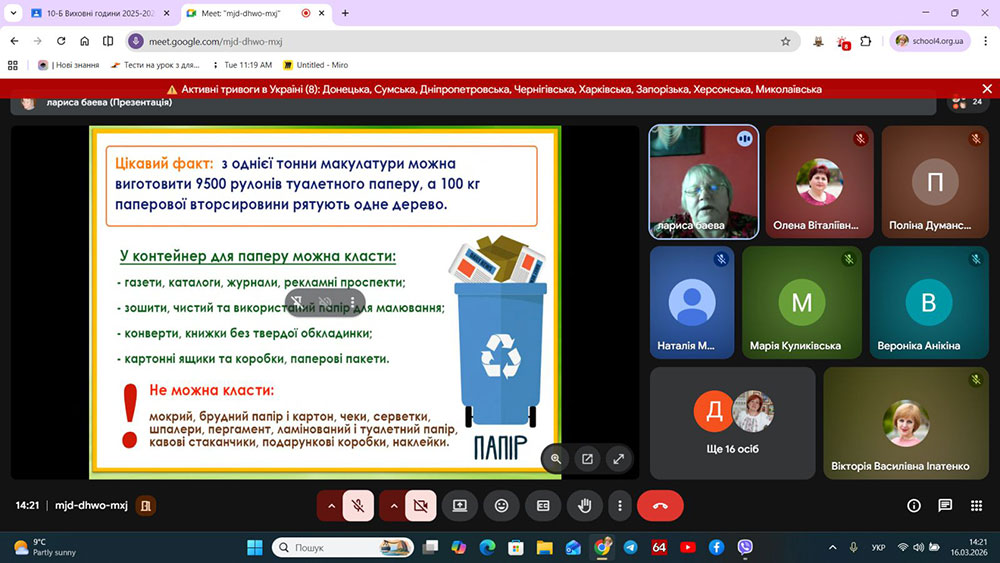Expand presentation to full screen

(619, 459)
